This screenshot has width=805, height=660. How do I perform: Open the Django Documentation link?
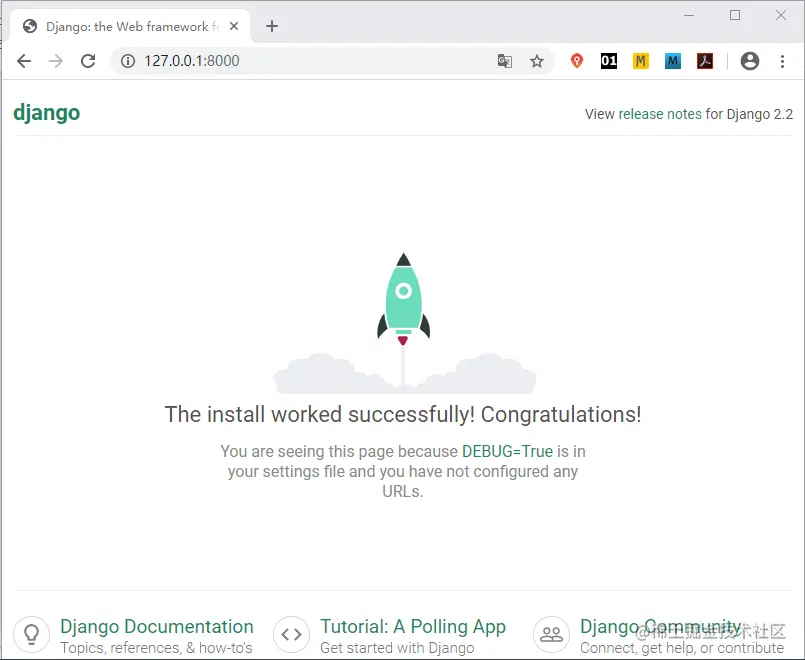pos(157,627)
